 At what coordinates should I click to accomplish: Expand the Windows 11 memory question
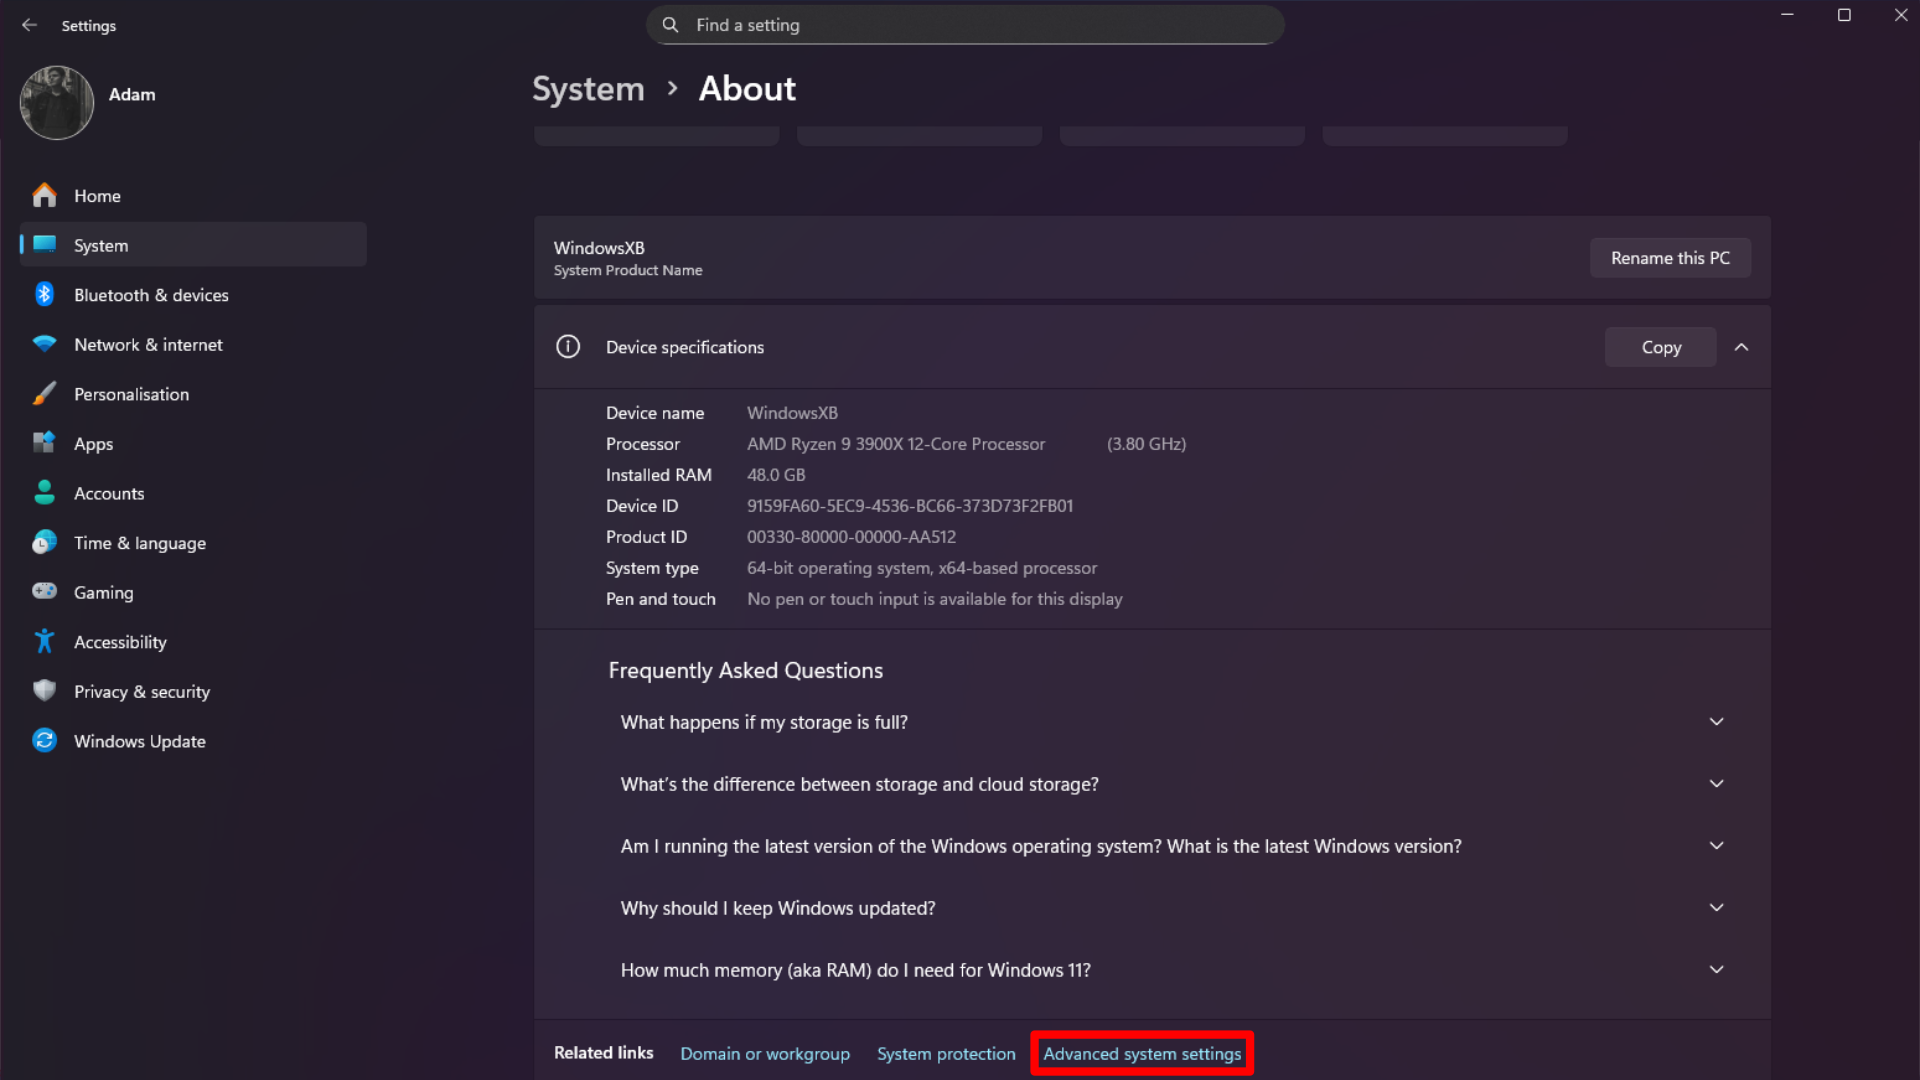pyautogui.click(x=1717, y=969)
